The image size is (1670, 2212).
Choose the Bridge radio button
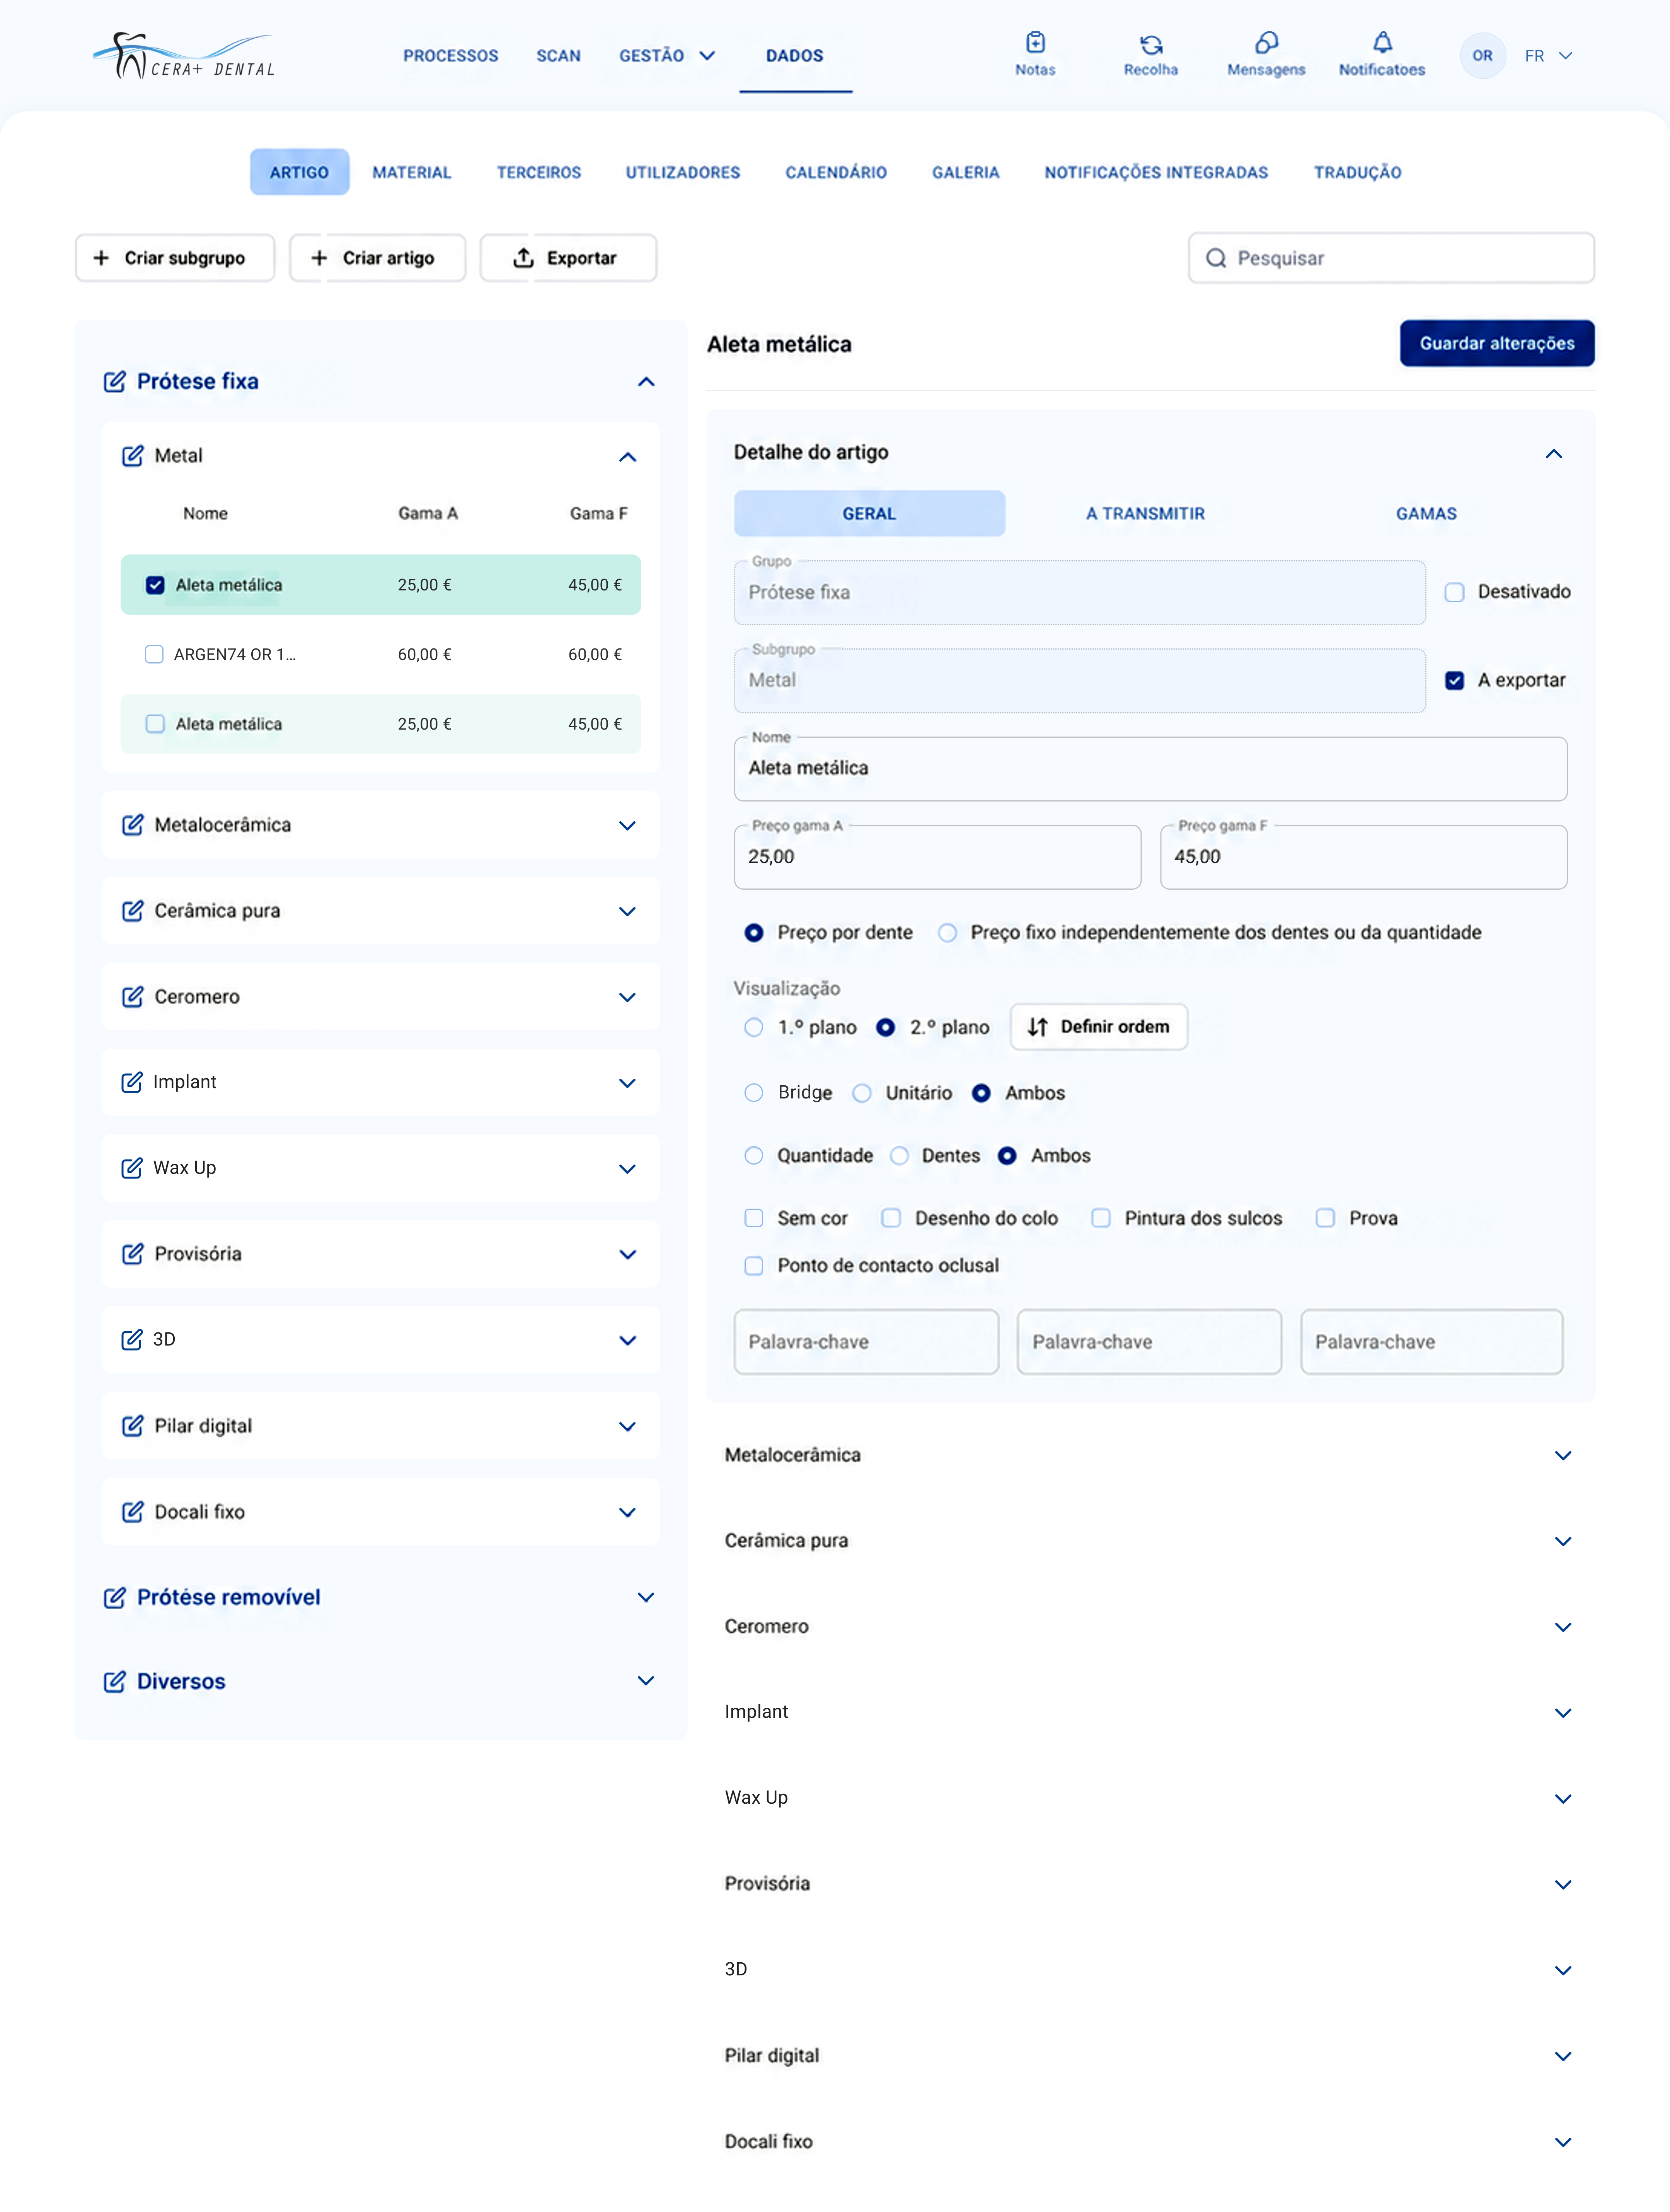(x=754, y=1093)
